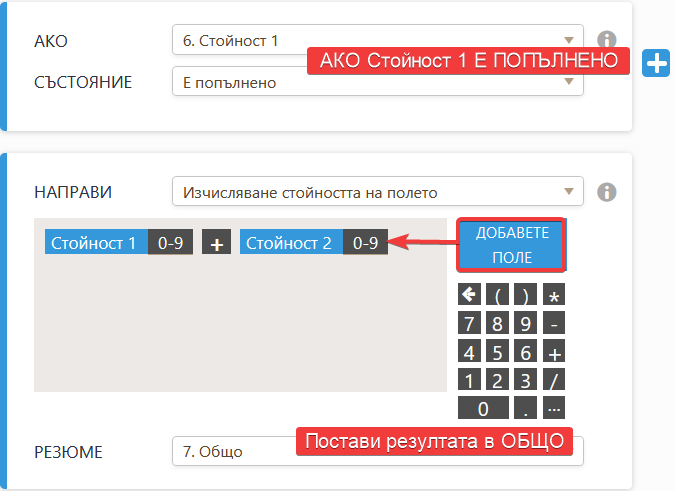Click the multiply asterisk key on keypad

click(554, 295)
